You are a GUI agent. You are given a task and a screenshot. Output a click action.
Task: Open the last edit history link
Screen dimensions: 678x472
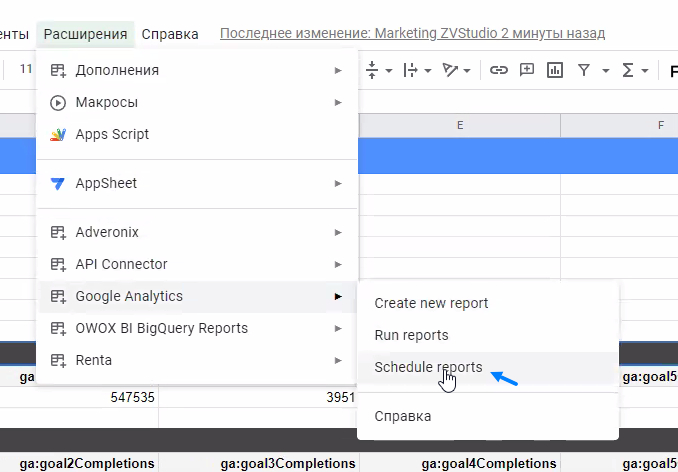[412, 34]
